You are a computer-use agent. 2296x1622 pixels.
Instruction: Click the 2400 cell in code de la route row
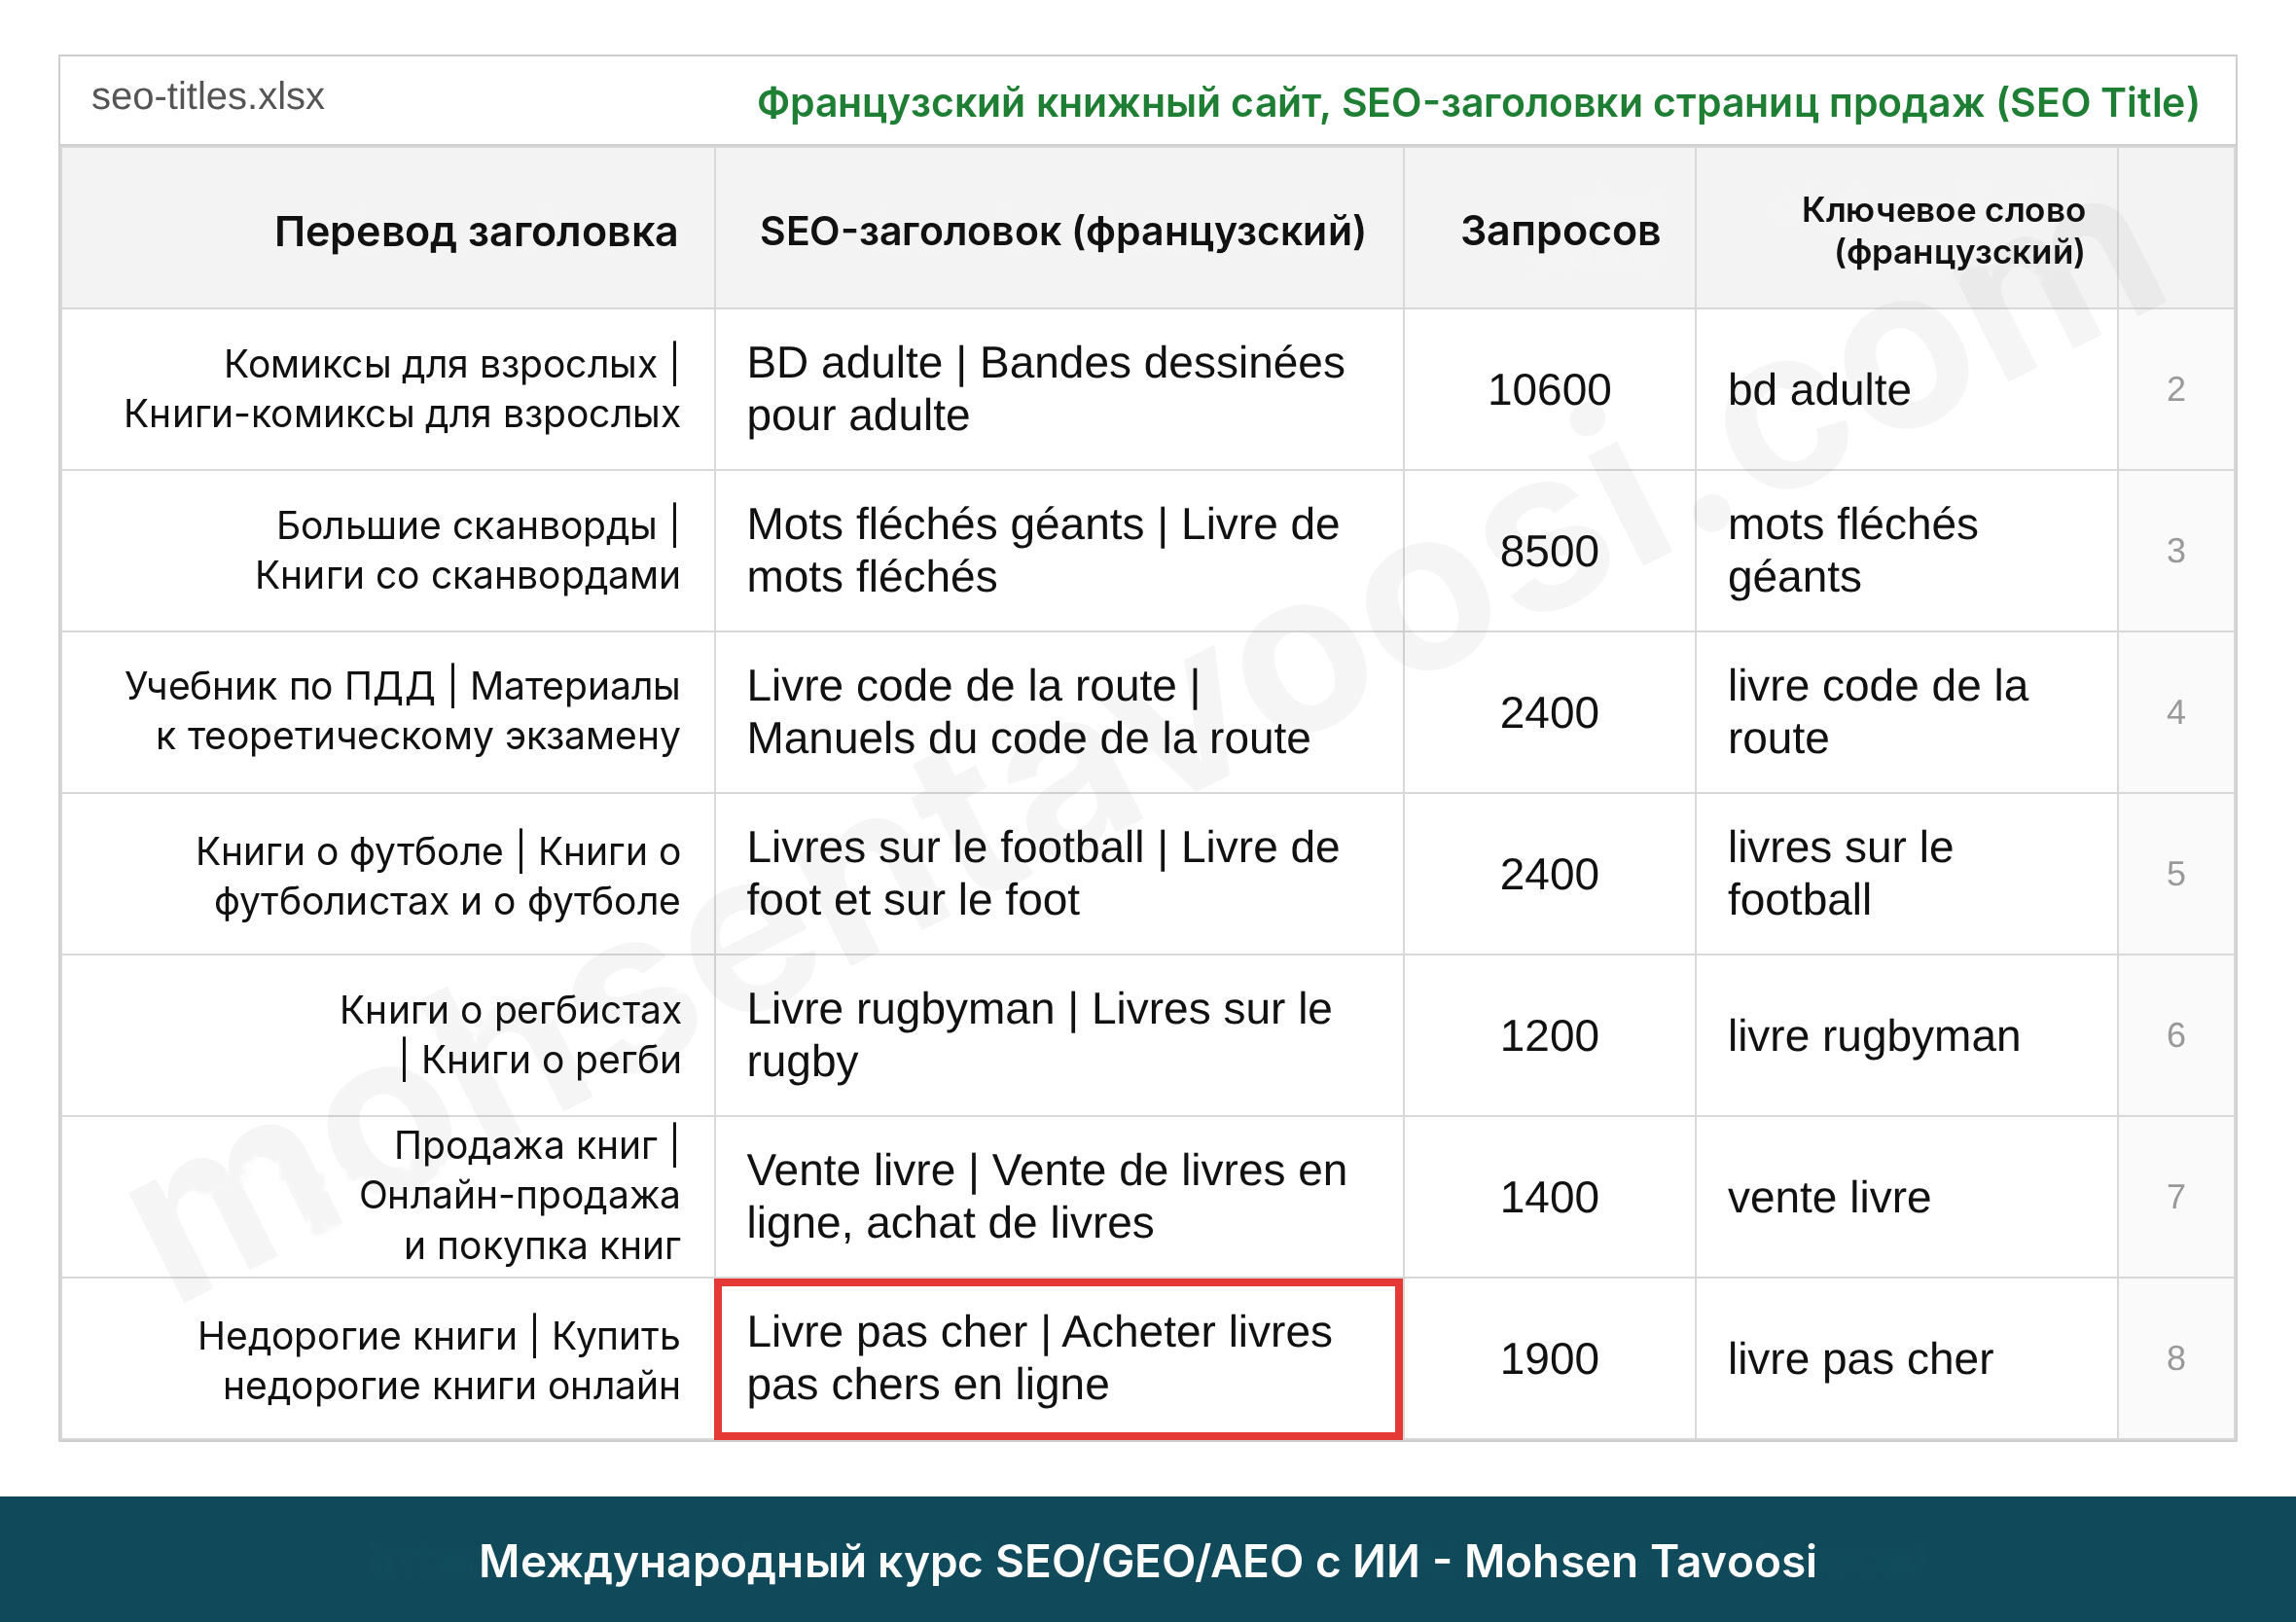click(1550, 713)
